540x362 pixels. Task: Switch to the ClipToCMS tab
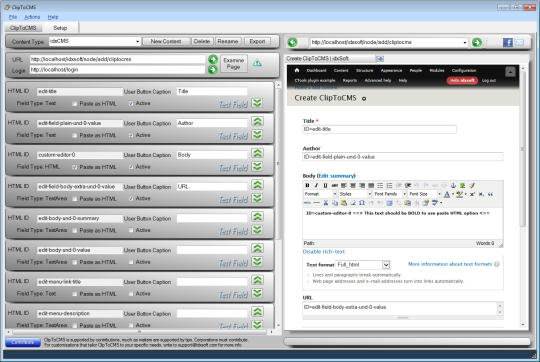(23, 28)
